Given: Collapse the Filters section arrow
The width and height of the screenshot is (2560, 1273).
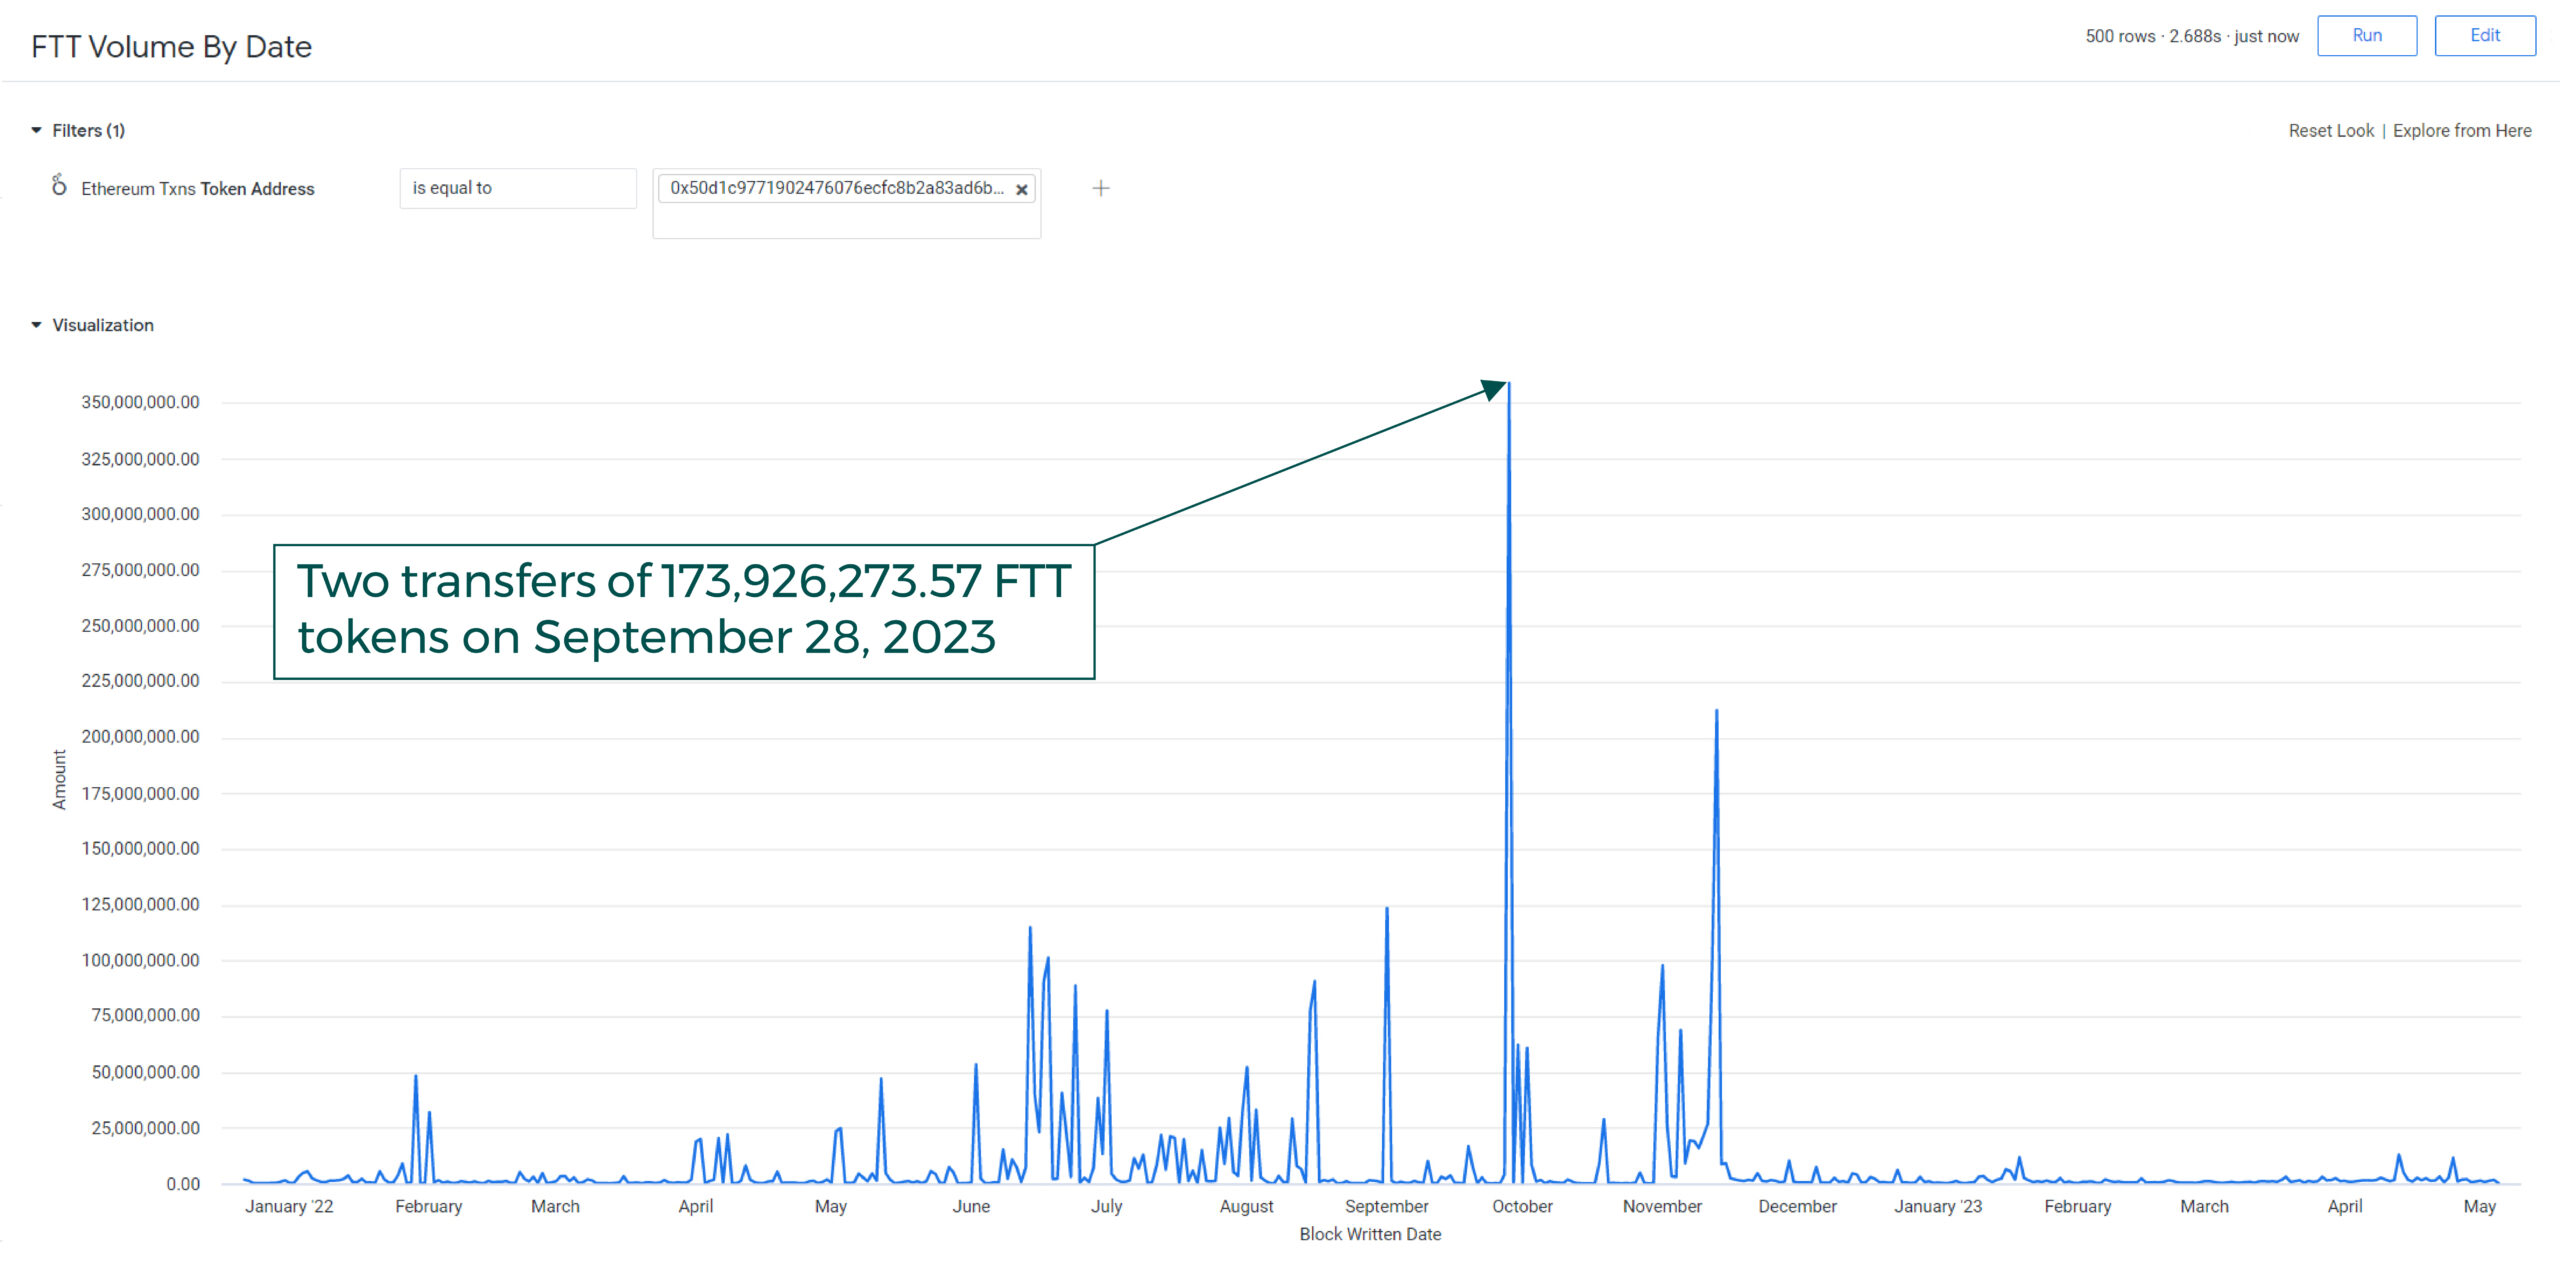Looking at the screenshot, I should point(37,130).
